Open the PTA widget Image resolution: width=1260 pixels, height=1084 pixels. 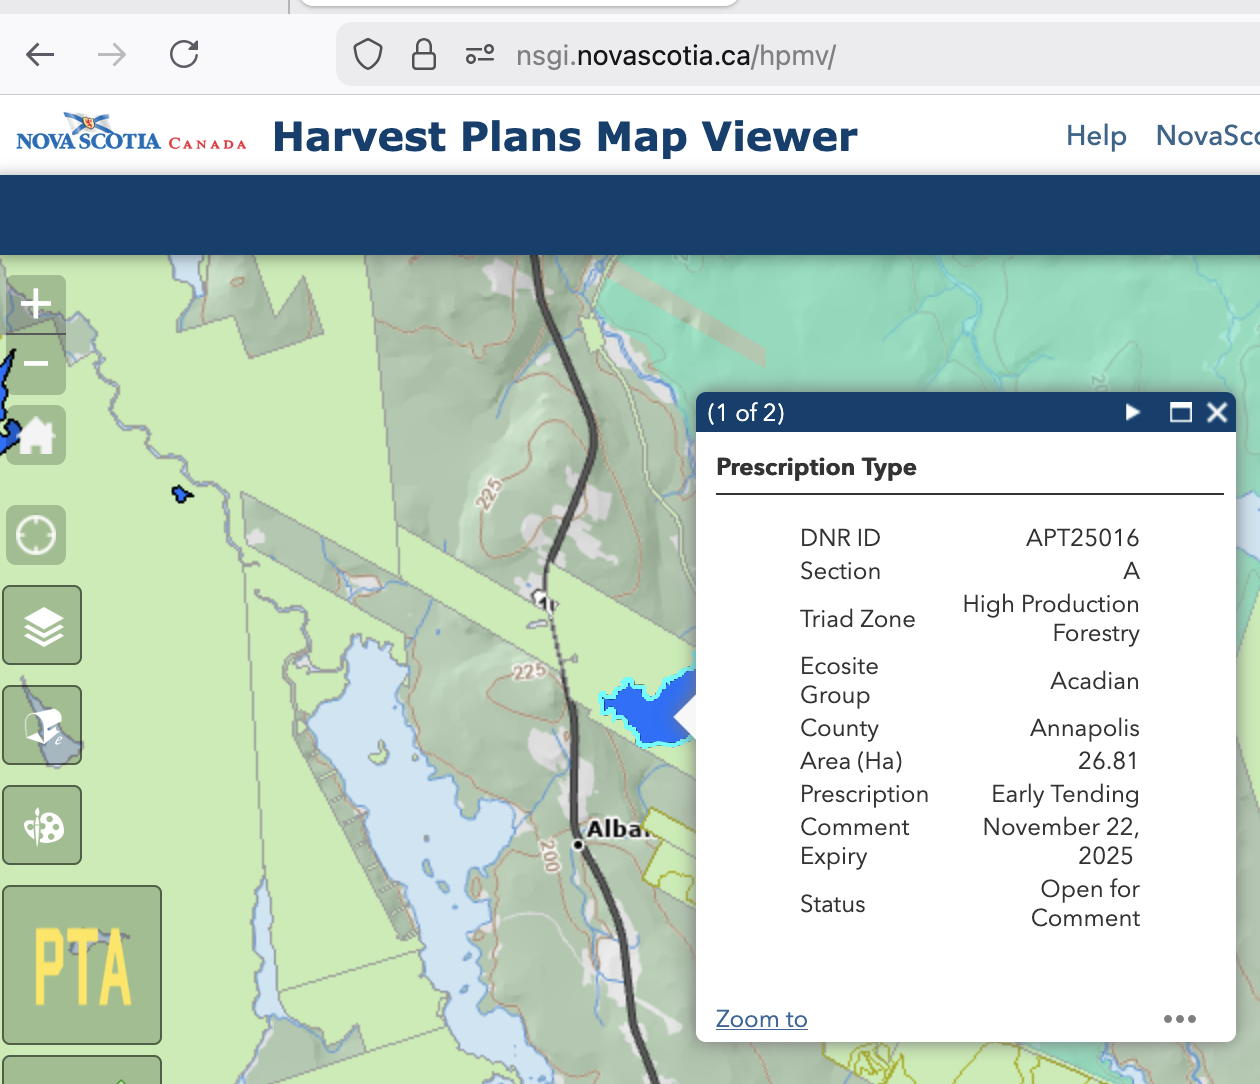[82, 965]
